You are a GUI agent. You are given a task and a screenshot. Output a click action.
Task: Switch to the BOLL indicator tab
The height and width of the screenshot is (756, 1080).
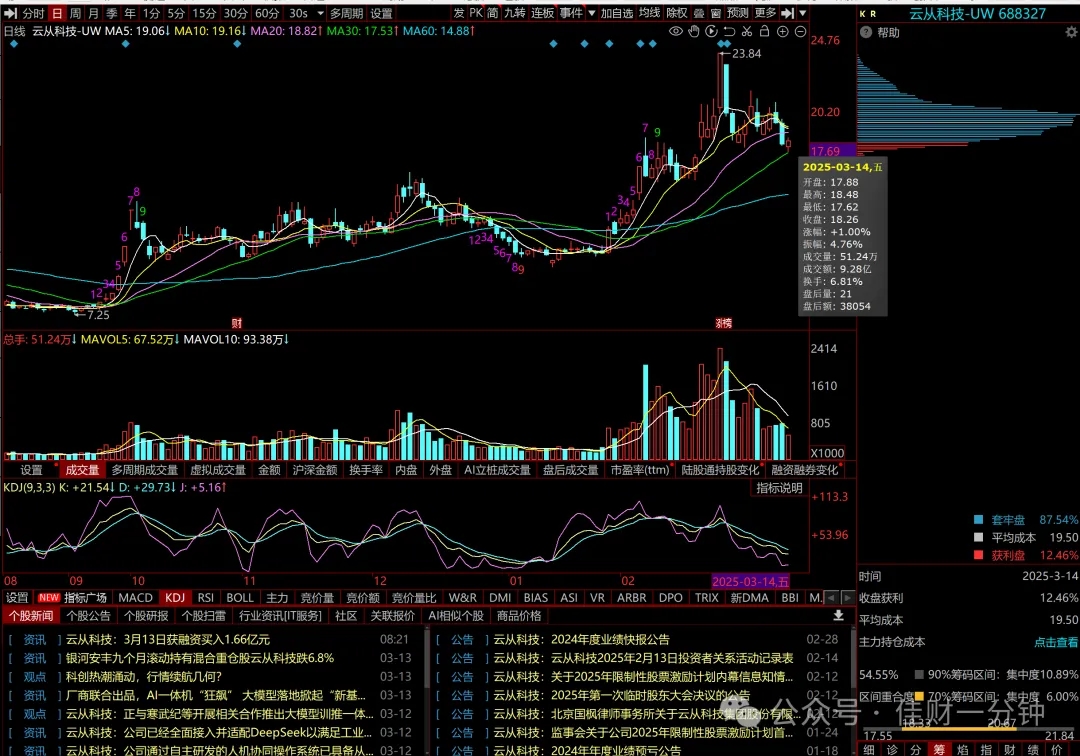pos(240,598)
